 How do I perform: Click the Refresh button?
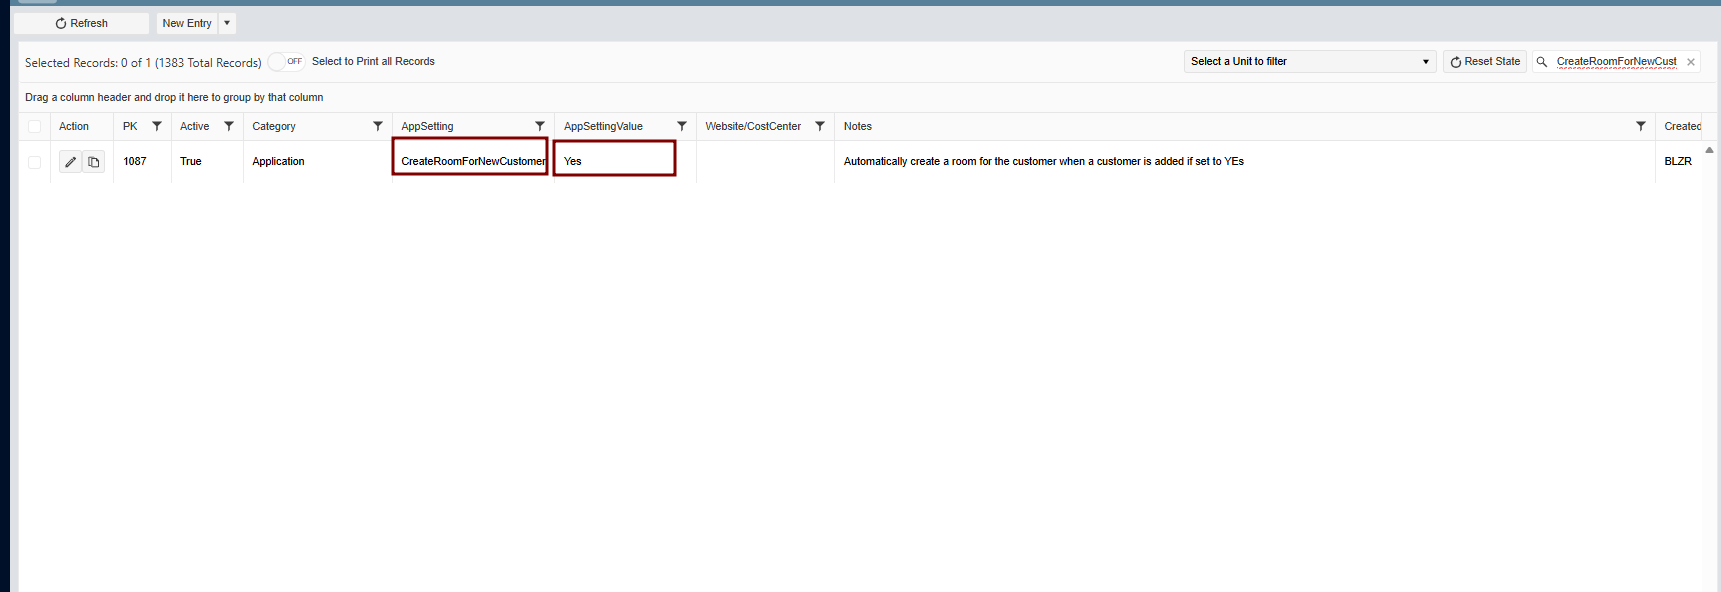81,23
